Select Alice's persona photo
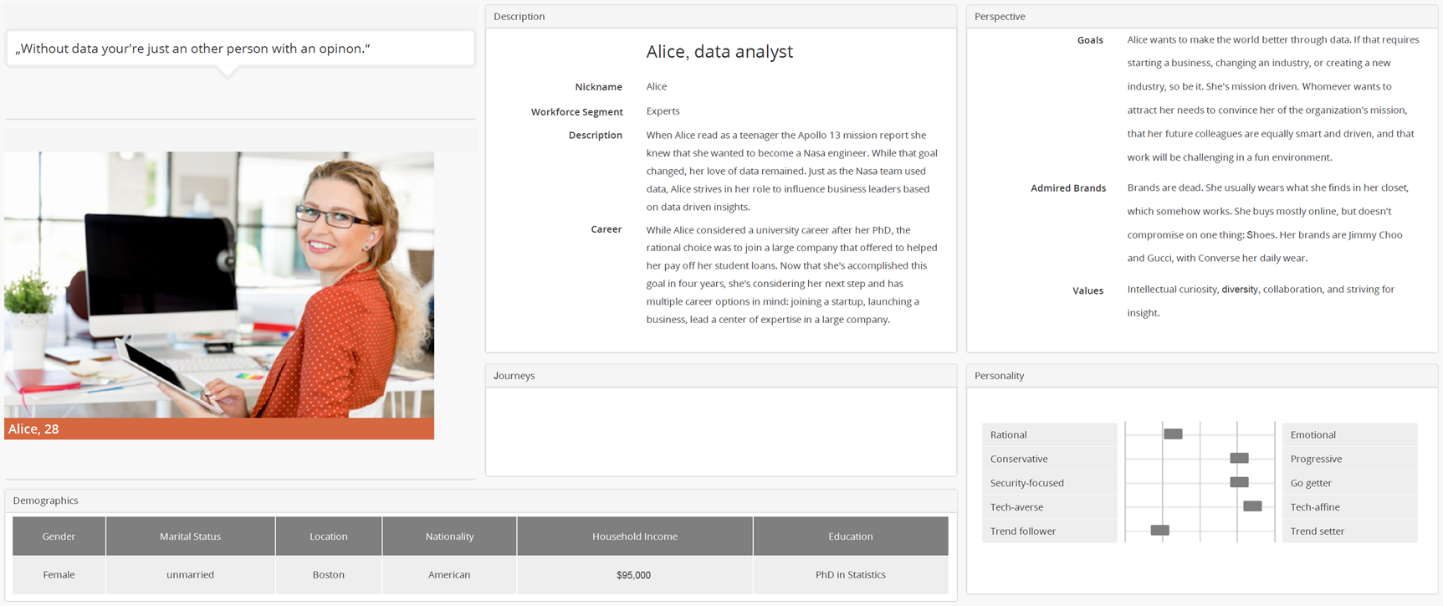Viewport: 1443px width, 606px height. (219, 285)
